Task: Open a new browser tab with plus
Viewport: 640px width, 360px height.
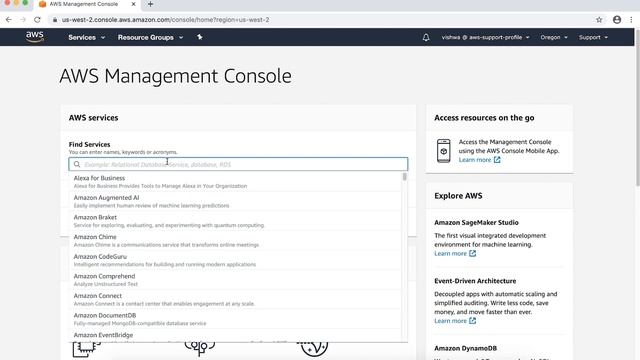Action: pyautogui.click(x=150, y=4)
